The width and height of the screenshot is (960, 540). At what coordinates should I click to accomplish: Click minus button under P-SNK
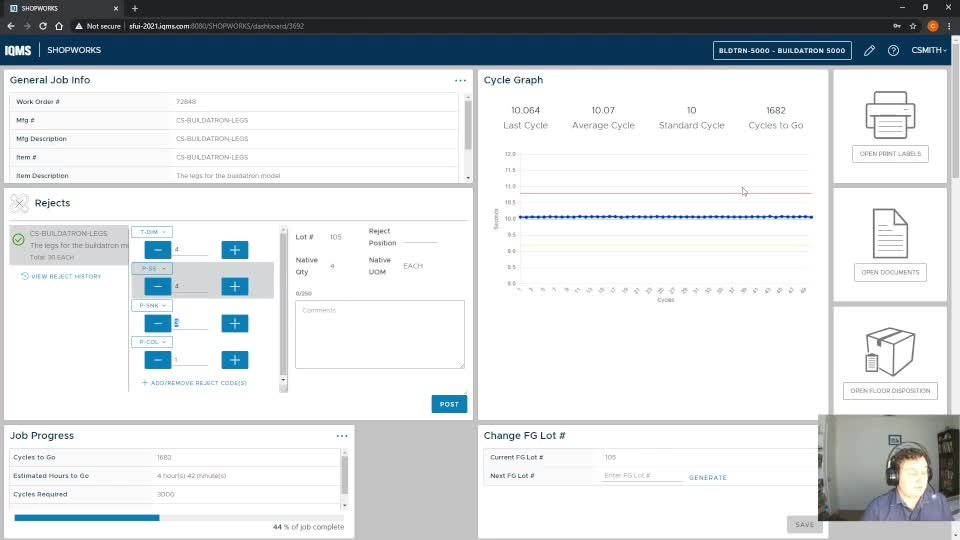(x=158, y=323)
